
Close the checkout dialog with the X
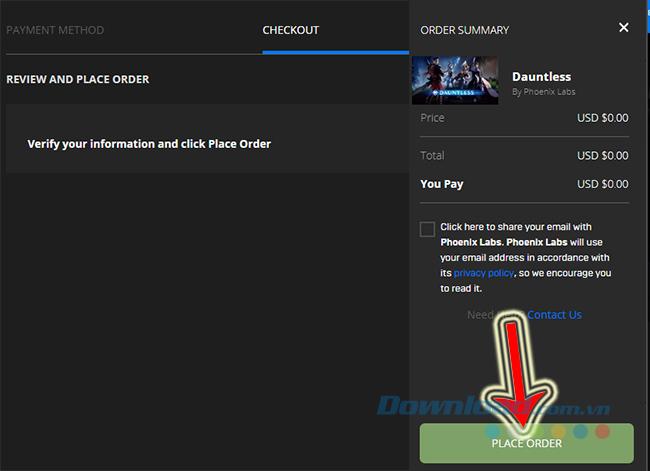click(623, 28)
